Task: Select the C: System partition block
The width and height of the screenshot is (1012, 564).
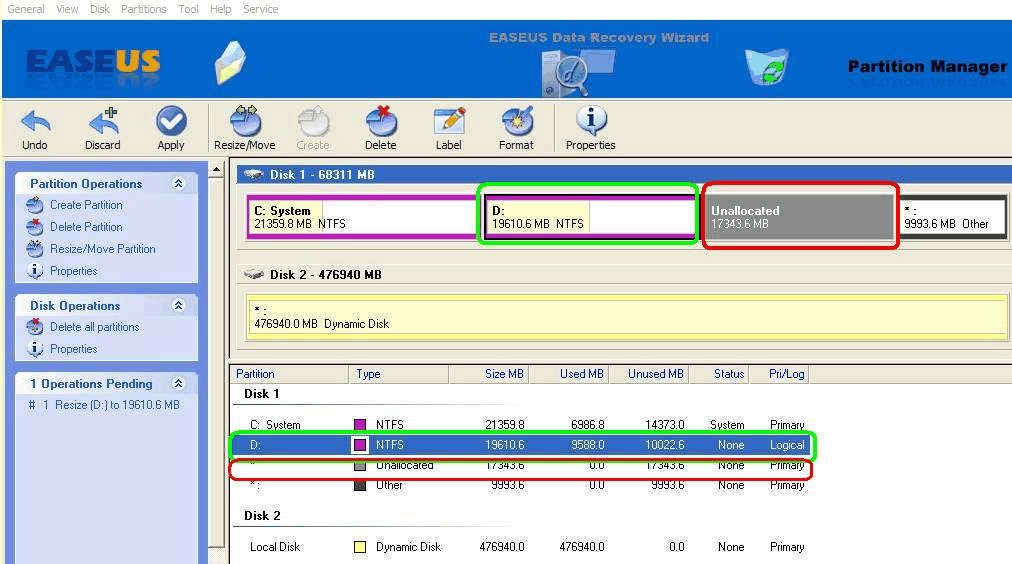Action: [361, 217]
